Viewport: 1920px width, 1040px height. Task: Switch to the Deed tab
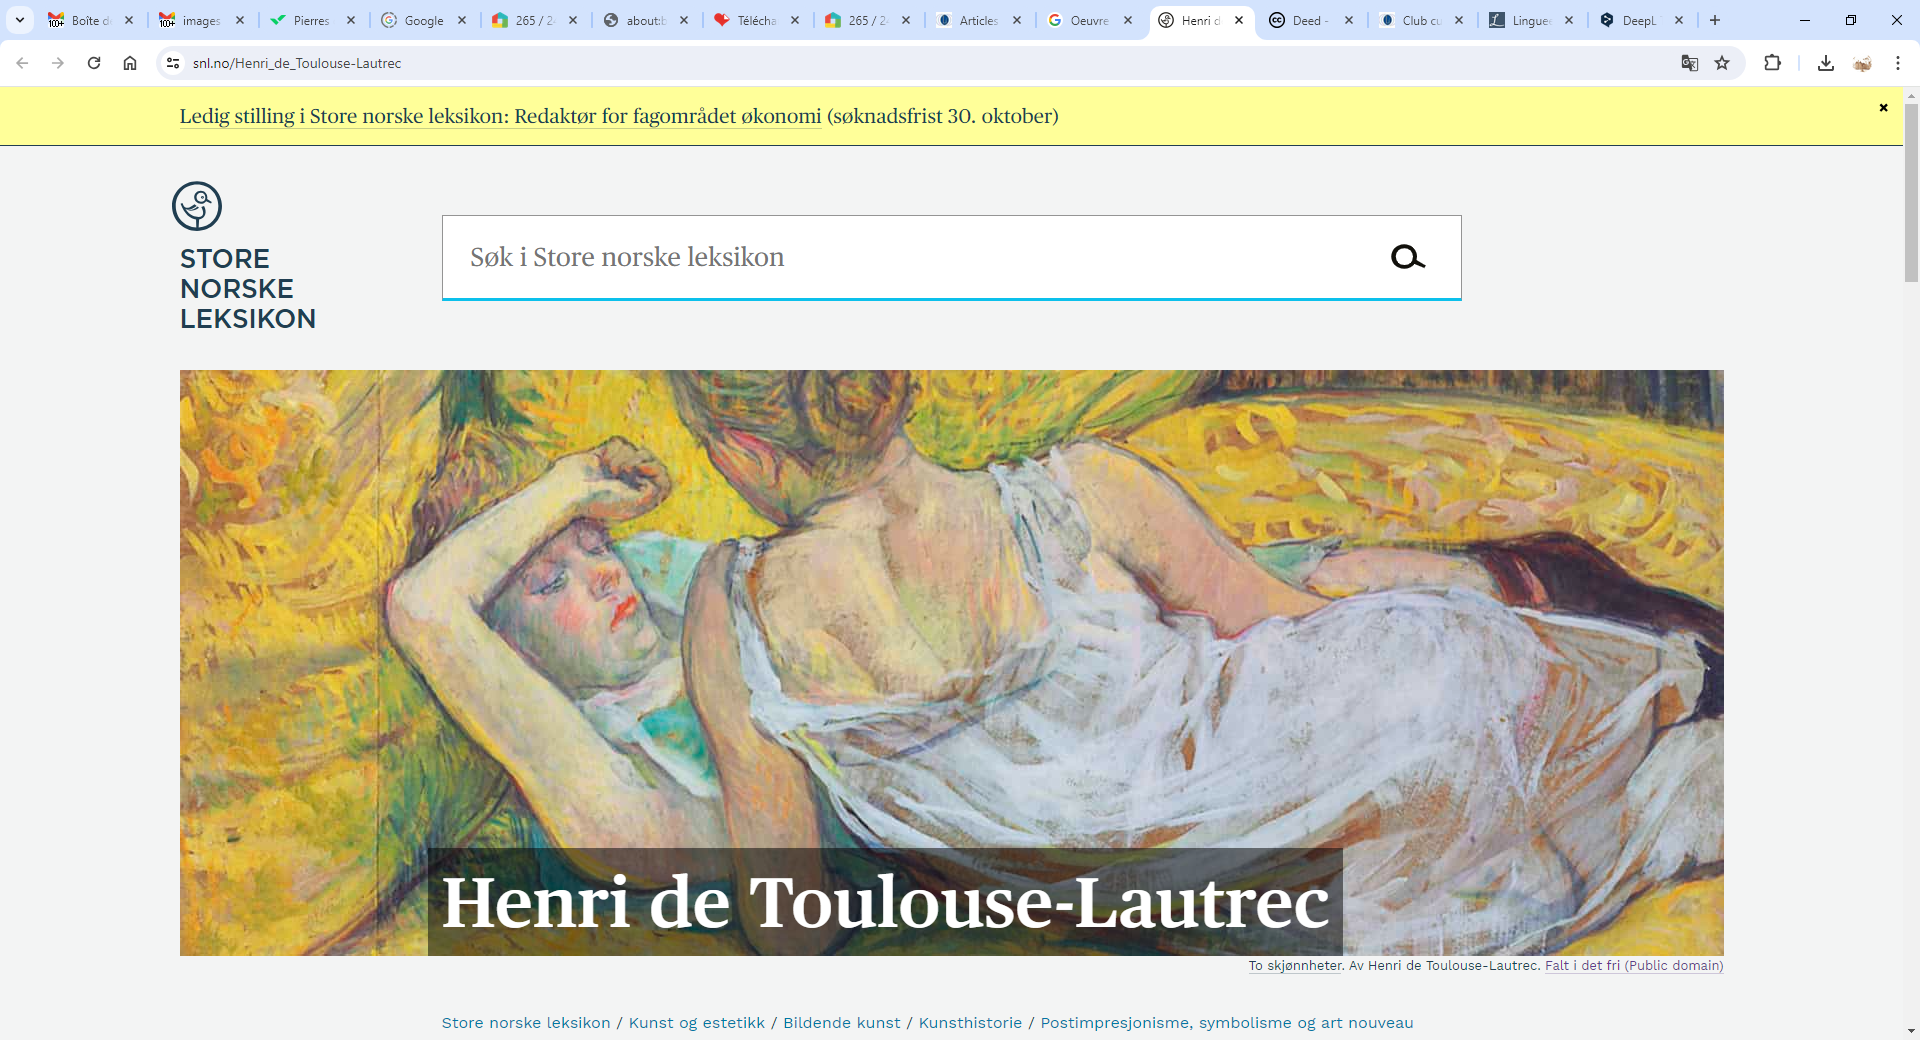[1305, 20]
